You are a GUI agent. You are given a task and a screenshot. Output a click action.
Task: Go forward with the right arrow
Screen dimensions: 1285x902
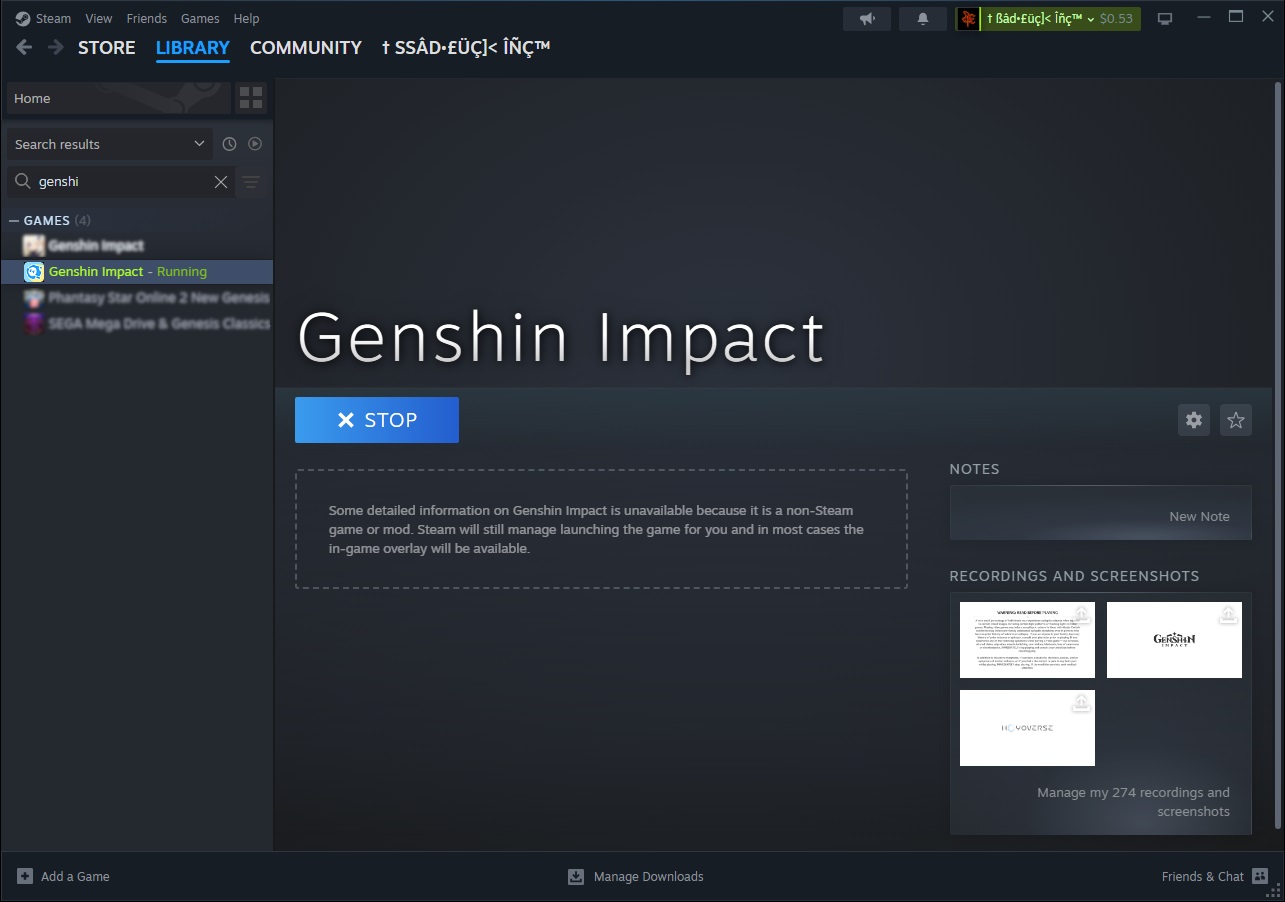(x=56, y=47)
